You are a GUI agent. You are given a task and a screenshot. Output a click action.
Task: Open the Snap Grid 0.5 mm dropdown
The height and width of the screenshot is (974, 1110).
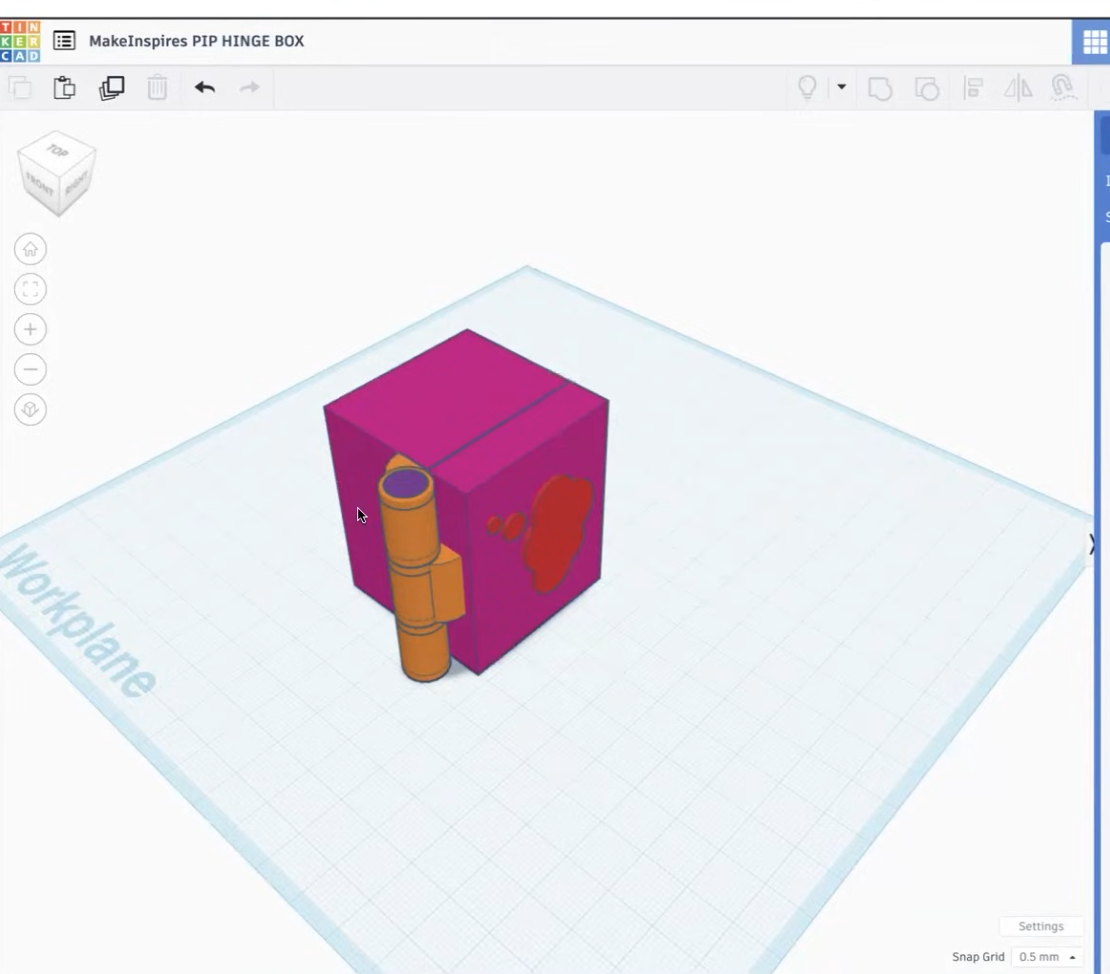coord(1047,957)
